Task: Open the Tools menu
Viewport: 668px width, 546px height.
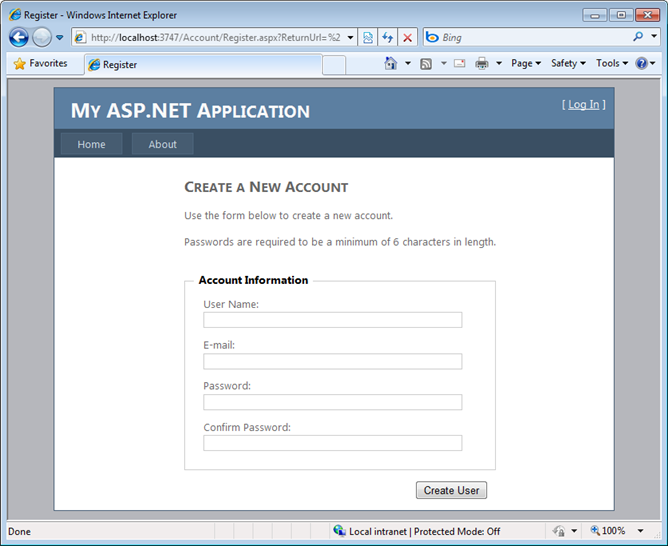Action: 612,63
